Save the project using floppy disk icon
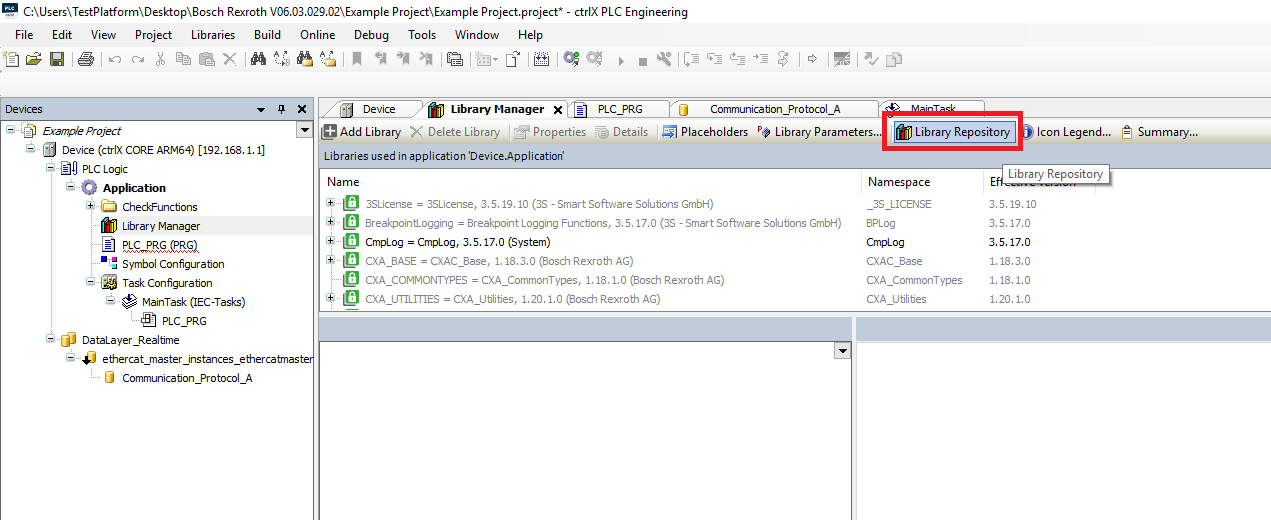1271x520 pixels. click(x=57, y=59)
